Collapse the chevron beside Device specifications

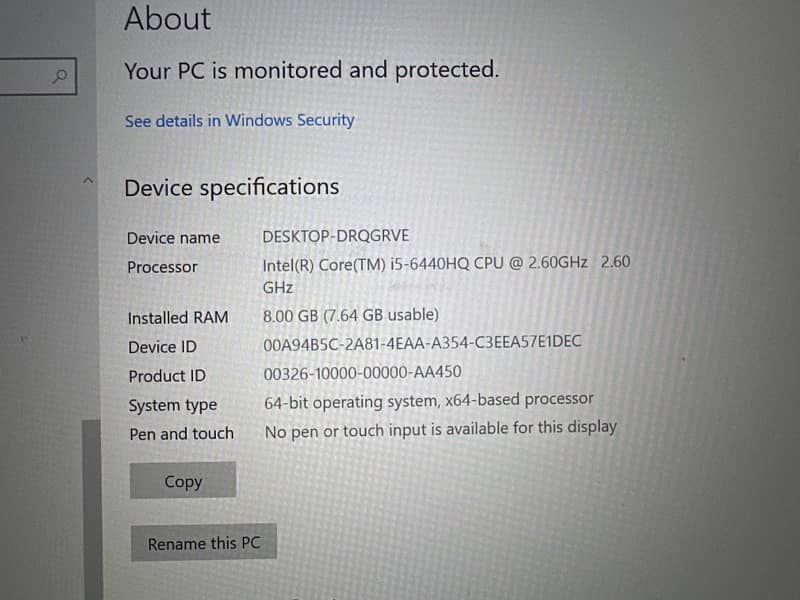[88, 180]
